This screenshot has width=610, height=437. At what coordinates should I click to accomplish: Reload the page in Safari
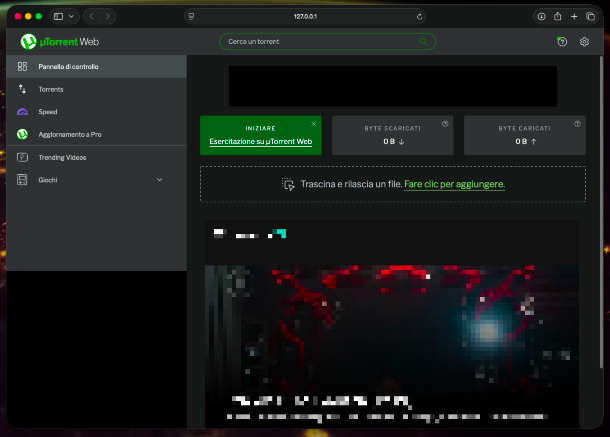pyautogui.click(x=419, y=16)
